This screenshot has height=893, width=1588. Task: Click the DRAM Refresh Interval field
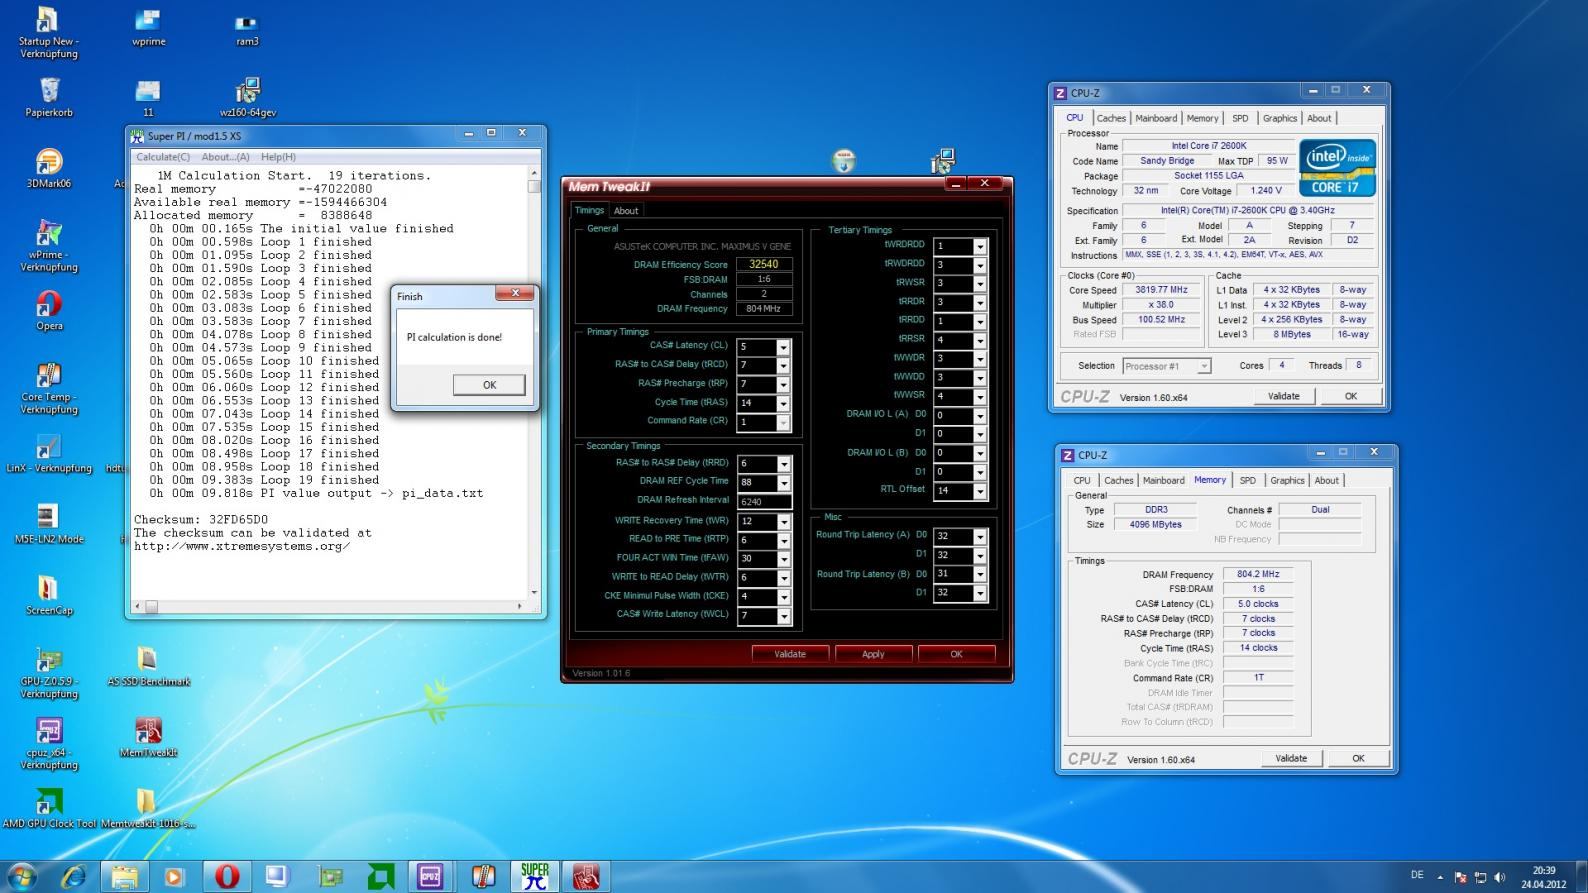point(764,502)
